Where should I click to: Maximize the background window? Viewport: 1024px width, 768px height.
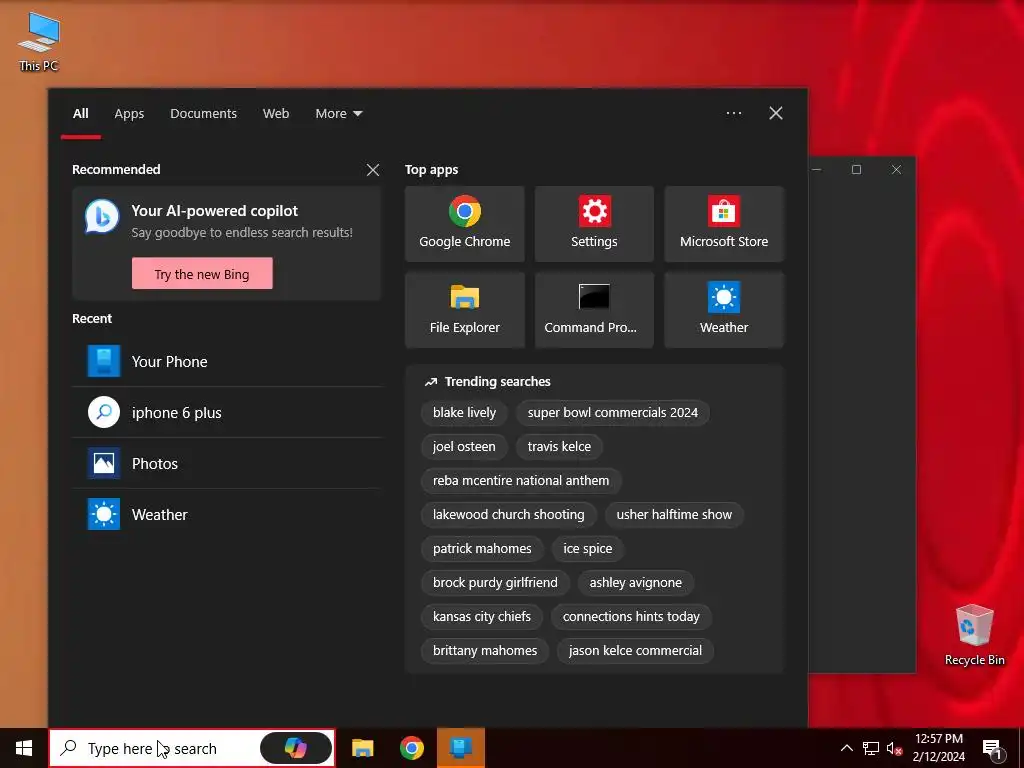[856, 170]
